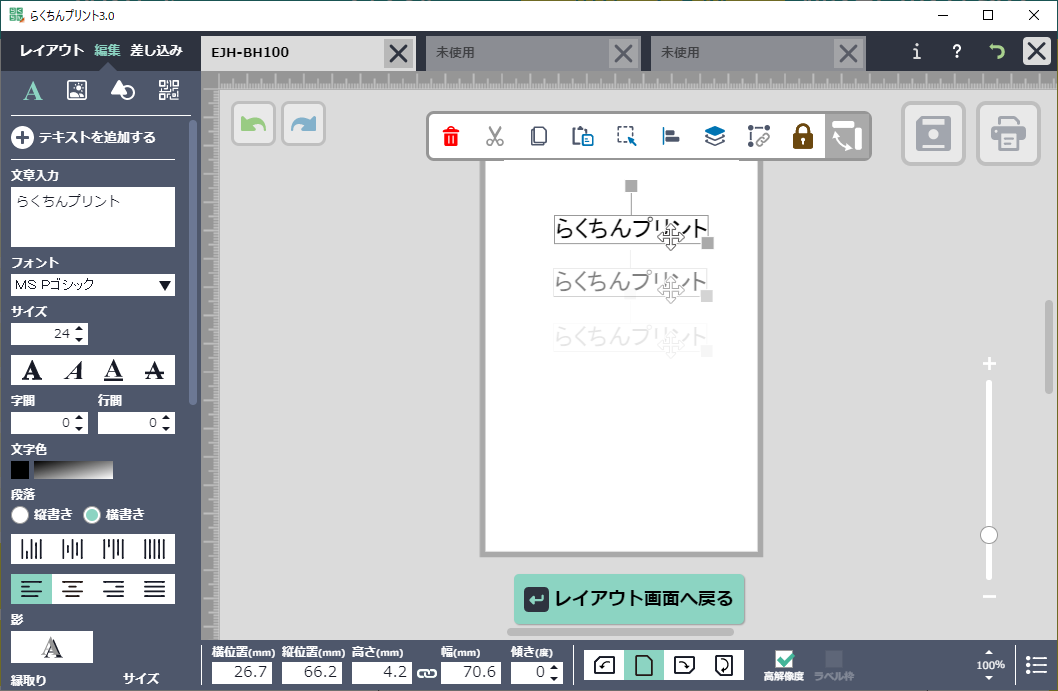Toggle the height-width aspect ratio link
Screen dimensions: 1058x691
426,673
